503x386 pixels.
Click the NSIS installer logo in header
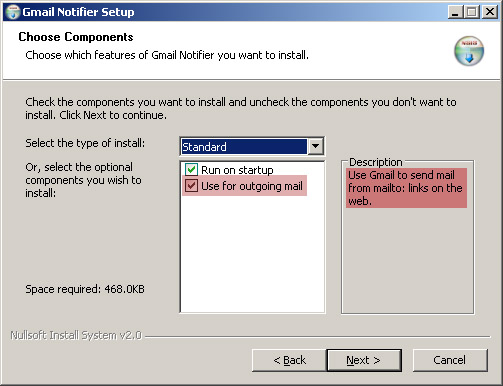click(469, 51)
